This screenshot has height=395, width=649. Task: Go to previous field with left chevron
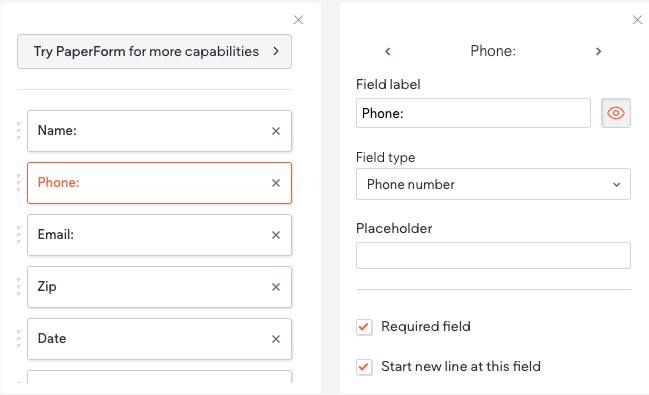pyautogui.click(x=387, y=51)
